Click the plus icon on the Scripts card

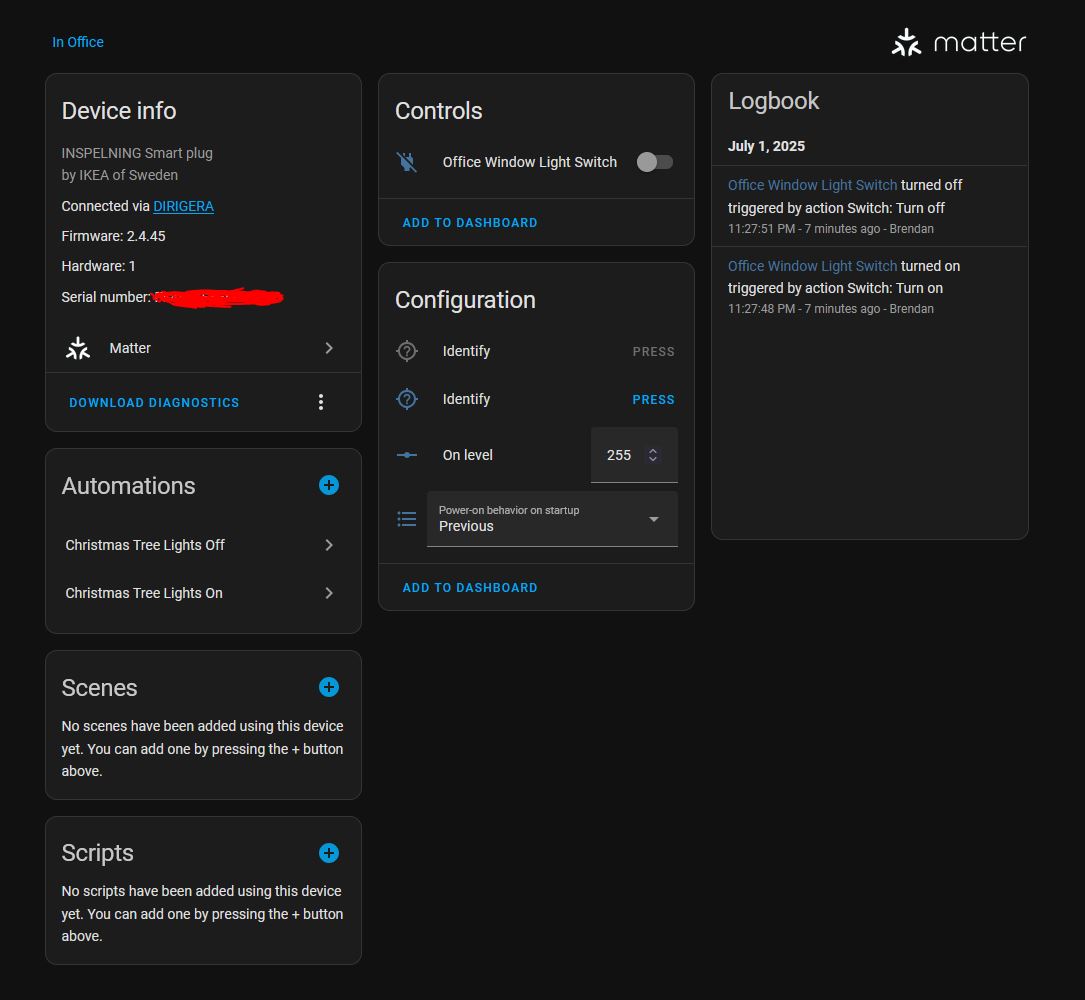[328, 853]
